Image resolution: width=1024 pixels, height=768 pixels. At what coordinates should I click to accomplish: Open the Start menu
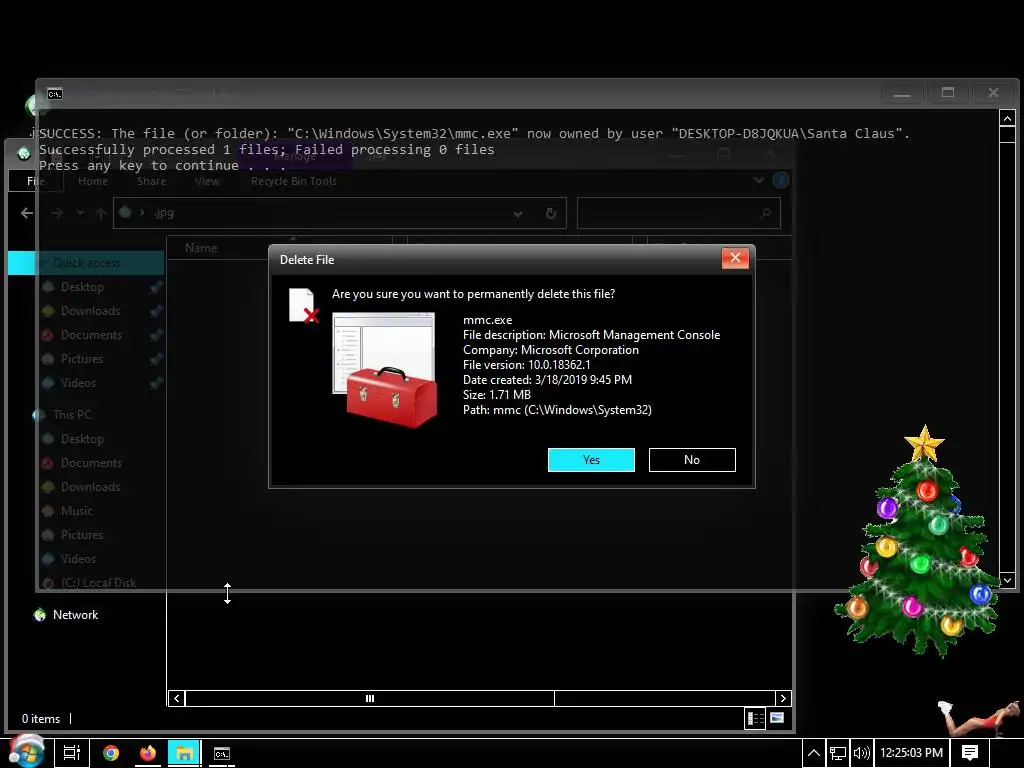point(26,752)
